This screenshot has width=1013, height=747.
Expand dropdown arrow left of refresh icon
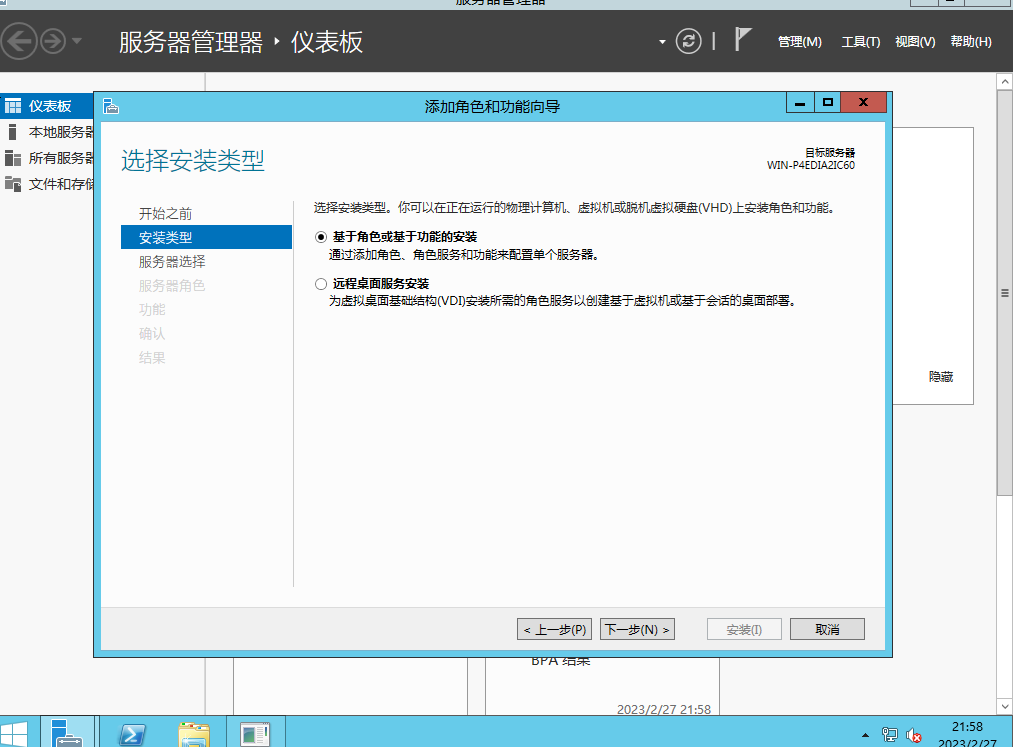[x=662, y=42]
